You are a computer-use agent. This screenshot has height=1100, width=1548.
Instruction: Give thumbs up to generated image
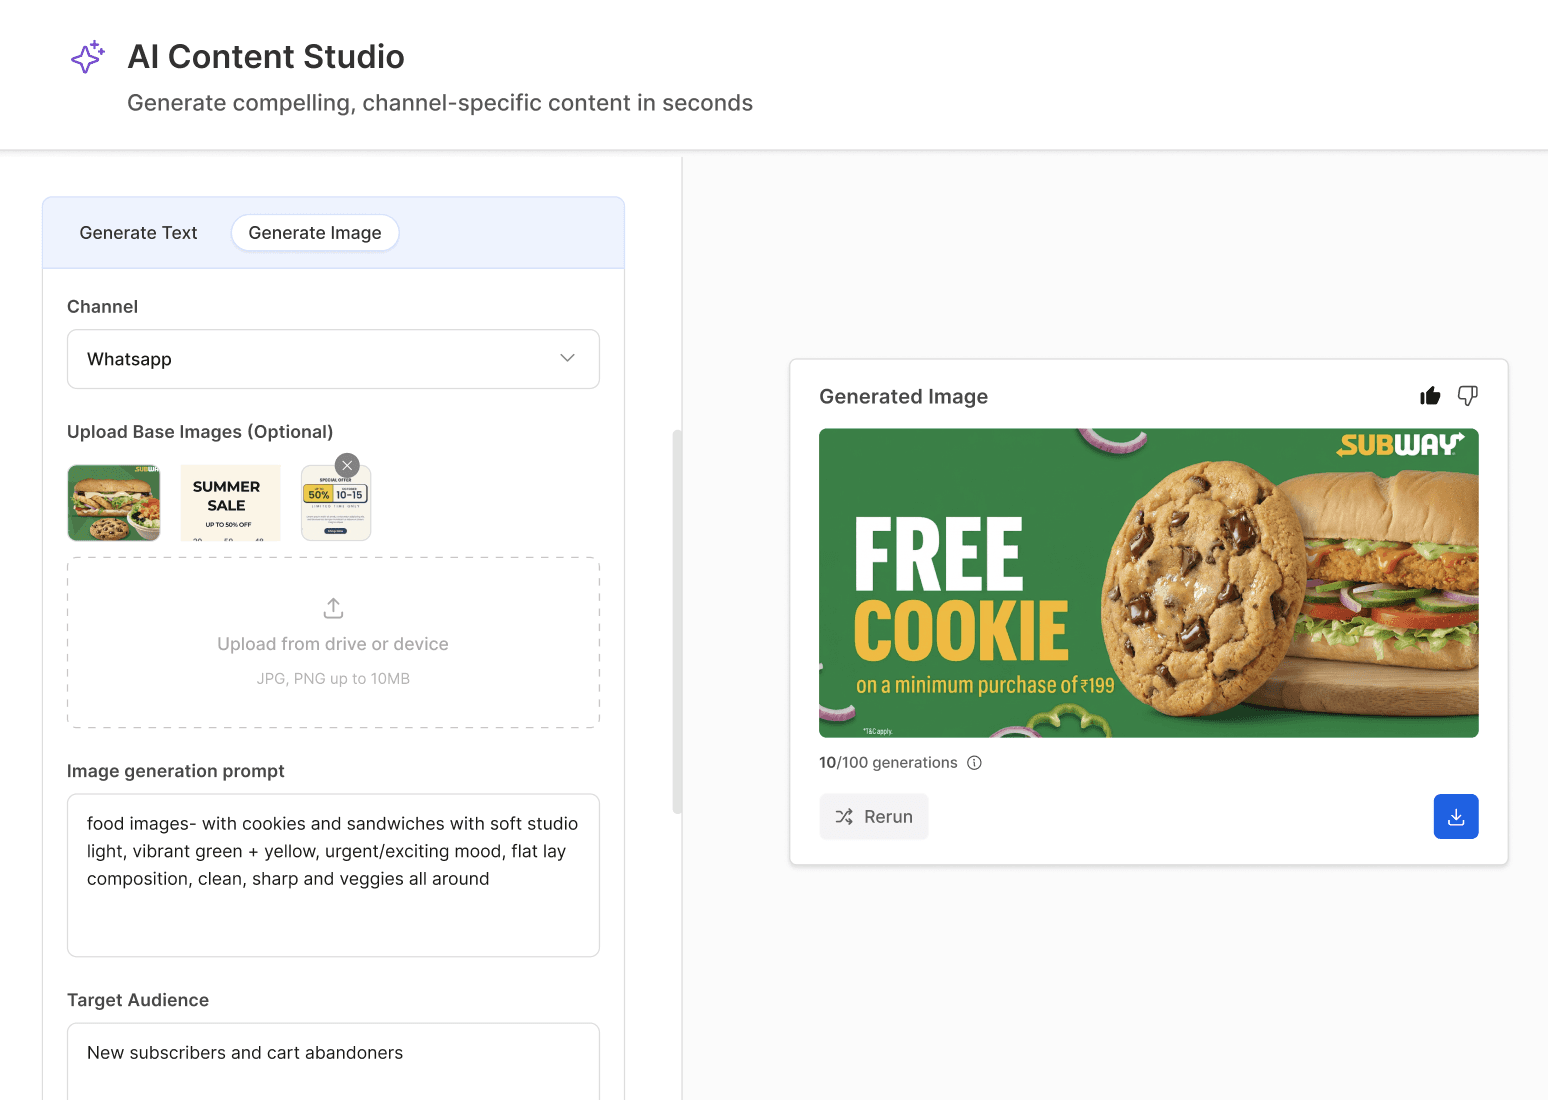1430,396
